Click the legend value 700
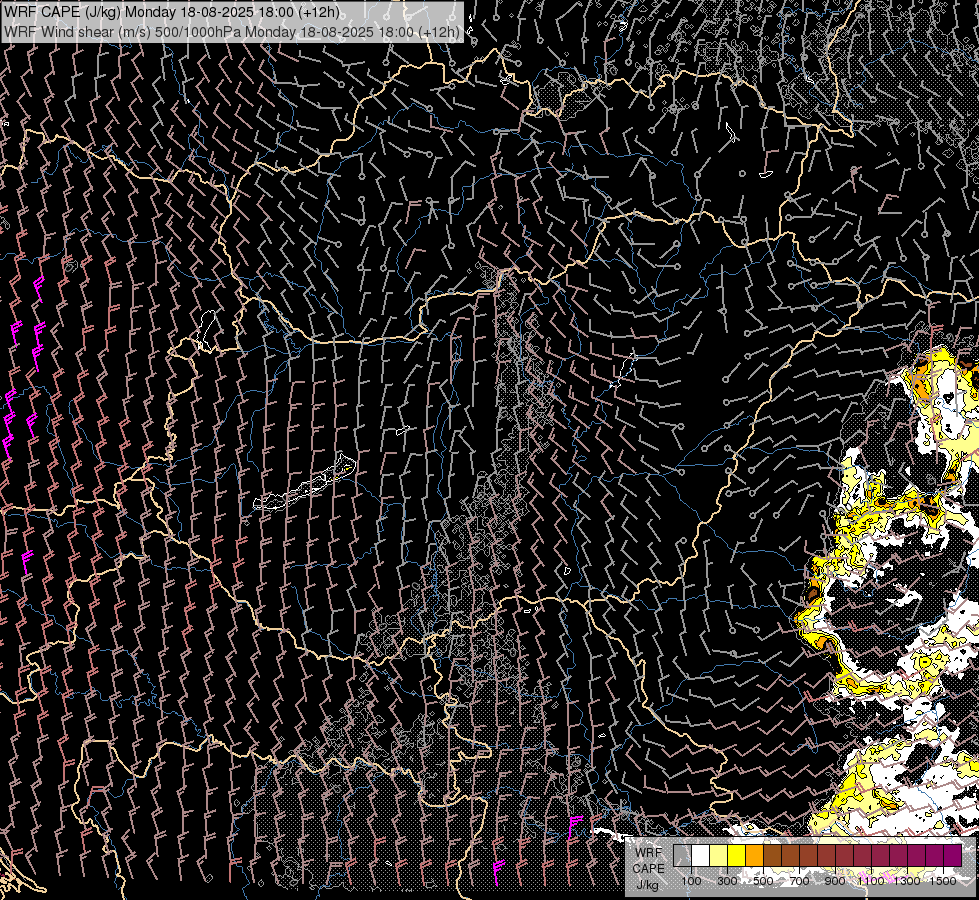Screen dimensions: 979x900 (x=799, y=881)
